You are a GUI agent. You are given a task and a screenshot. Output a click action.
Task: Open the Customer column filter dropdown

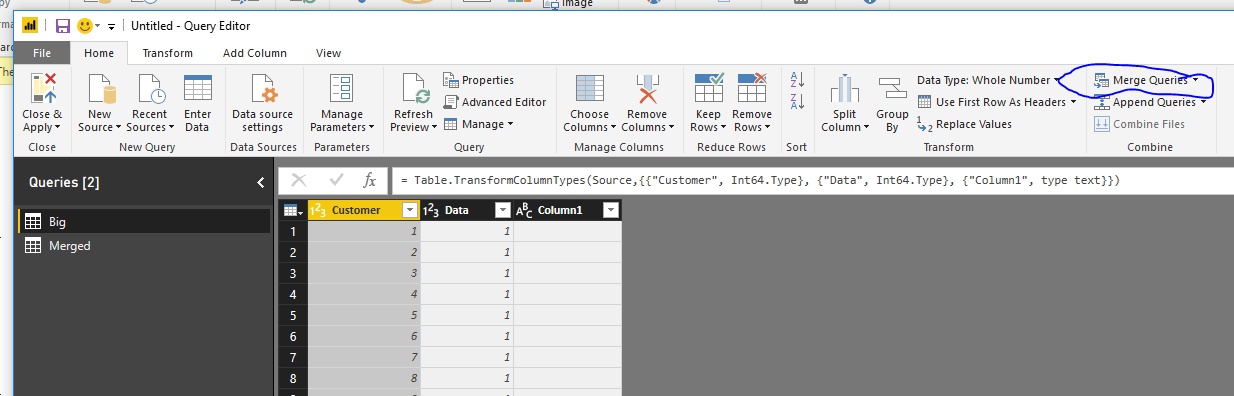point(409,210)
